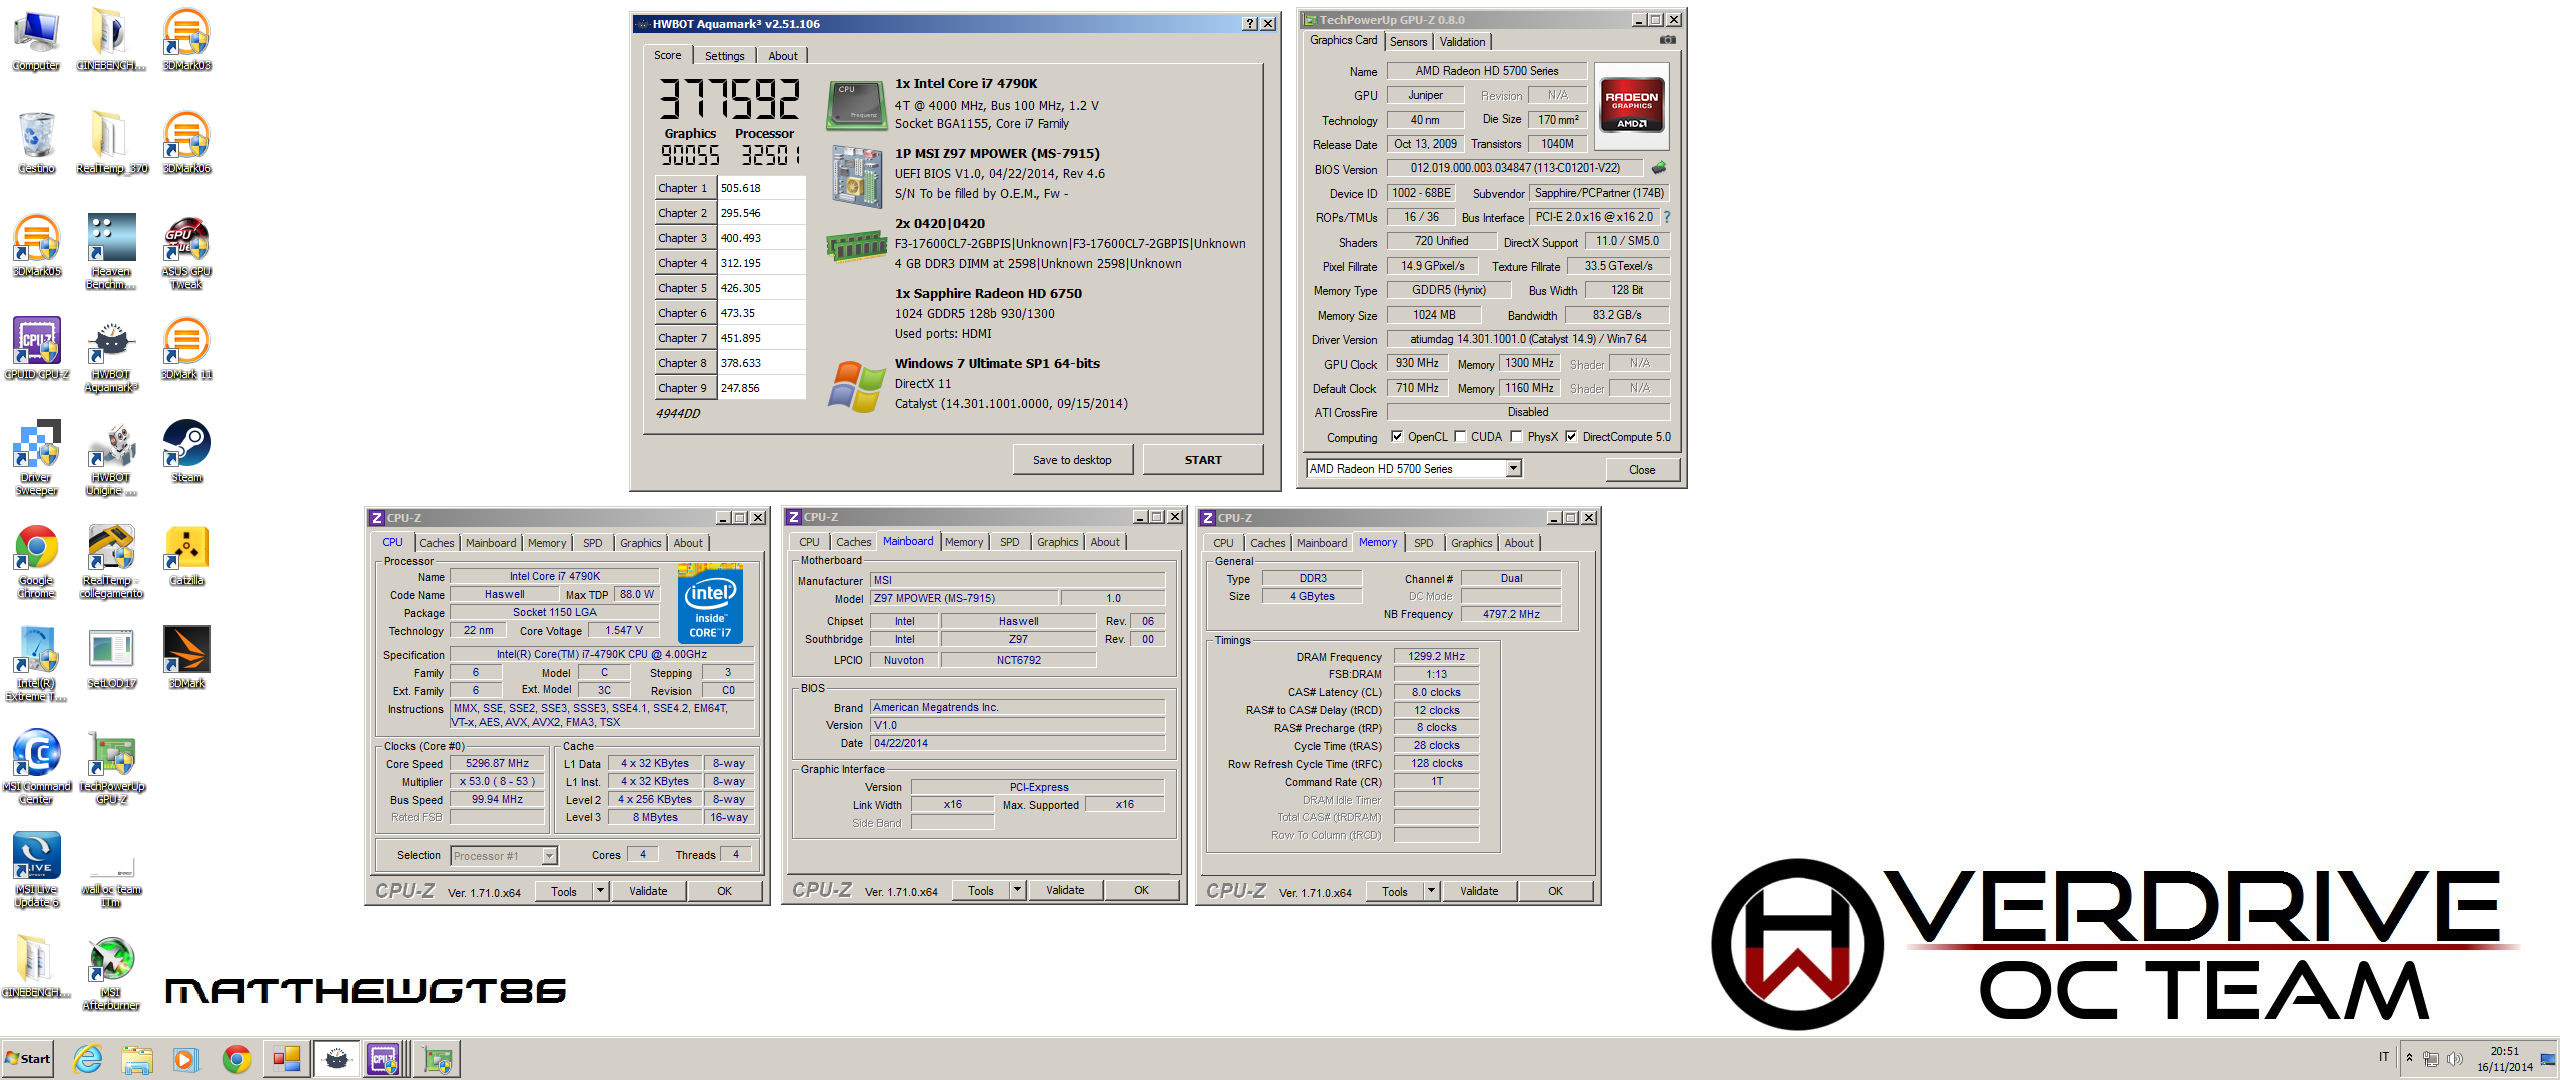The width and height of the screenshot is (2560, 1080).
Task: Click Validate in CPU tab CPU-Z window
Action: click(x=648, y=891)
